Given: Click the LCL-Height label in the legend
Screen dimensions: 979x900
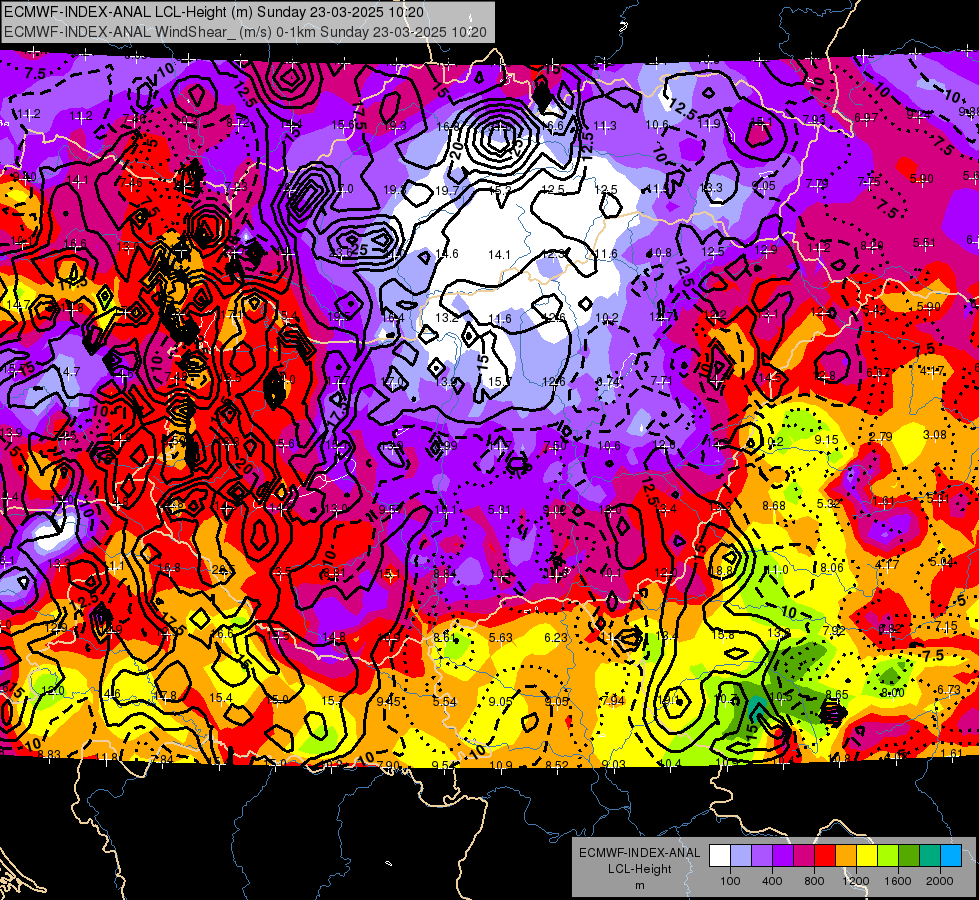Looking at the screenshot, I should 639,869.
